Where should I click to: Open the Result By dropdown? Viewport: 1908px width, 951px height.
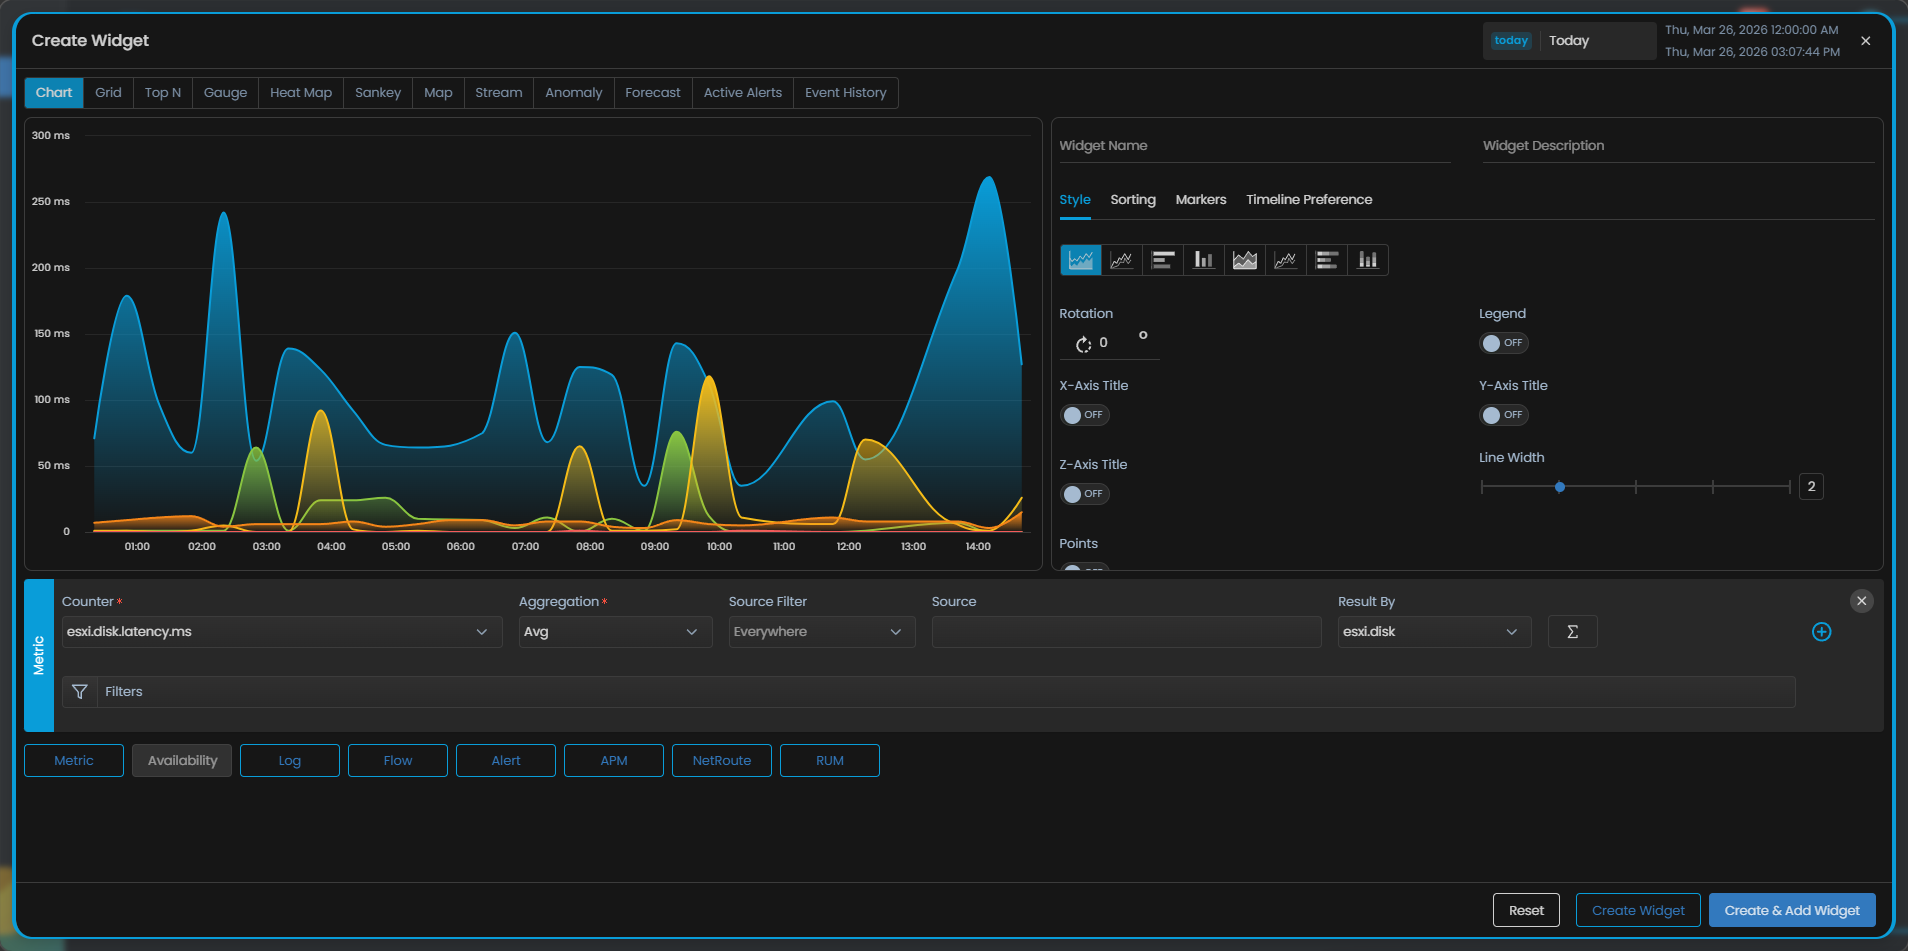1433,632
